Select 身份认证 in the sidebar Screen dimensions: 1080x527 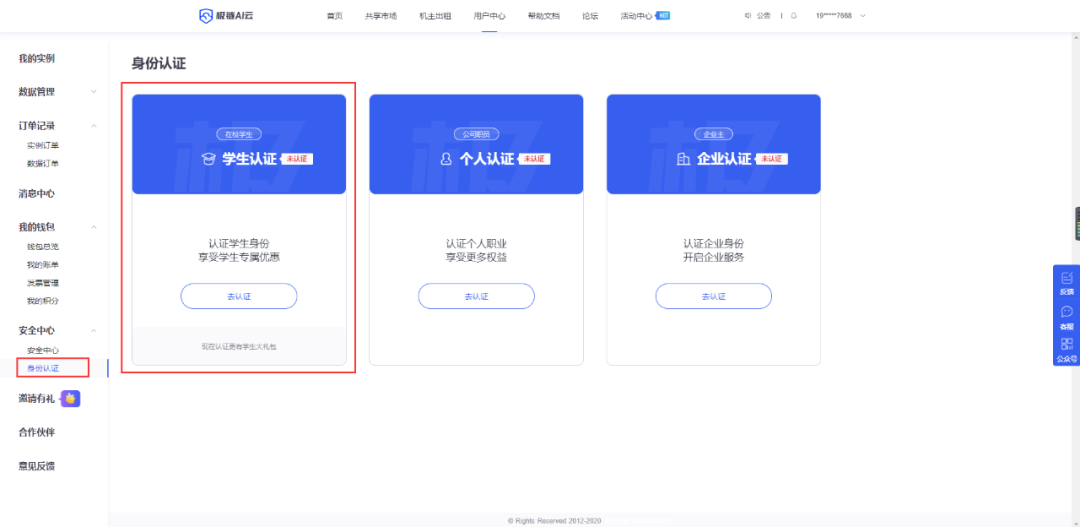[43, 368]
